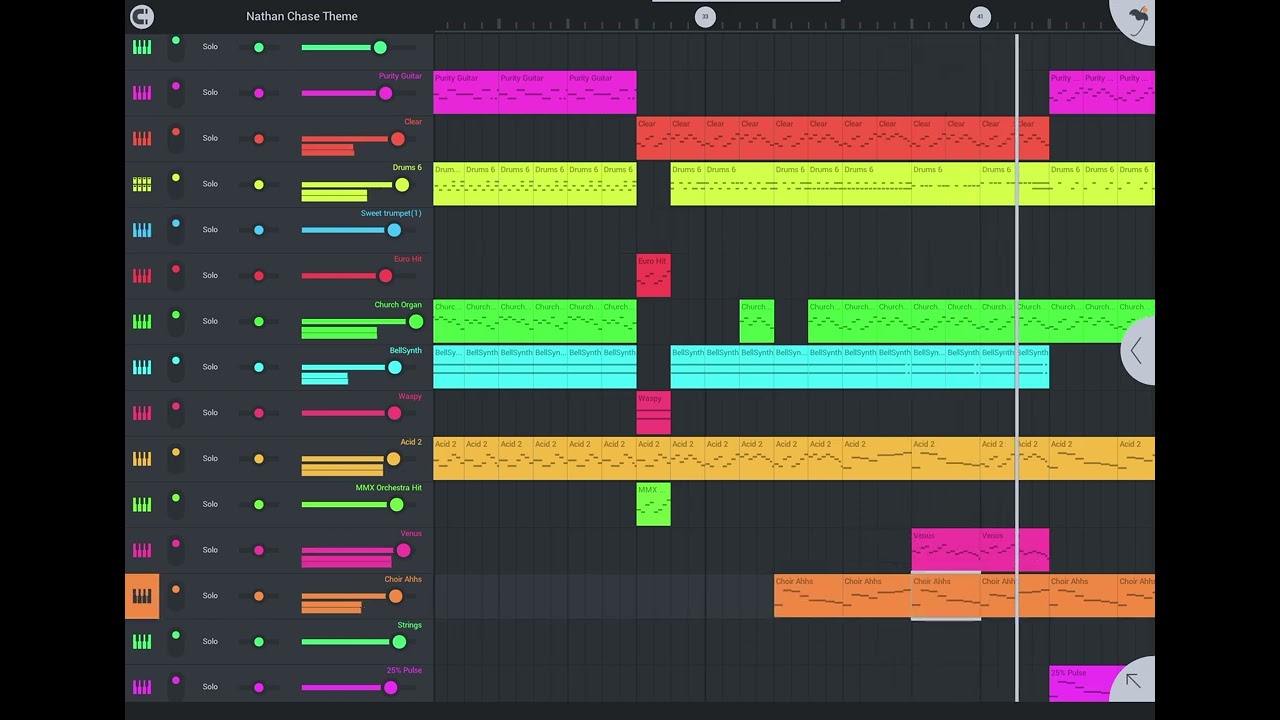Solo the Strings track
The image size is (1280, 720).
click(210, 642)
